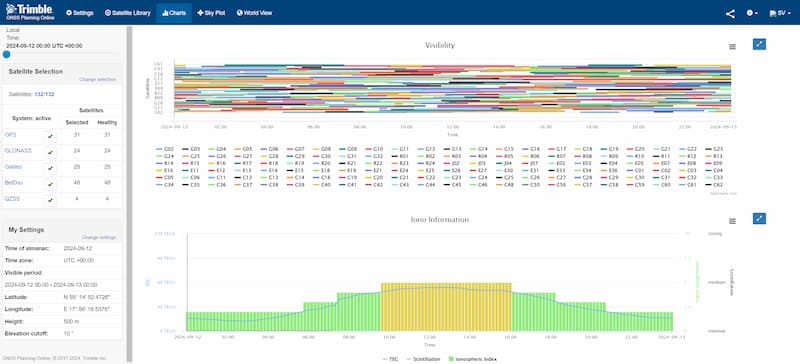Open the Settings tab

pos(80,13)
